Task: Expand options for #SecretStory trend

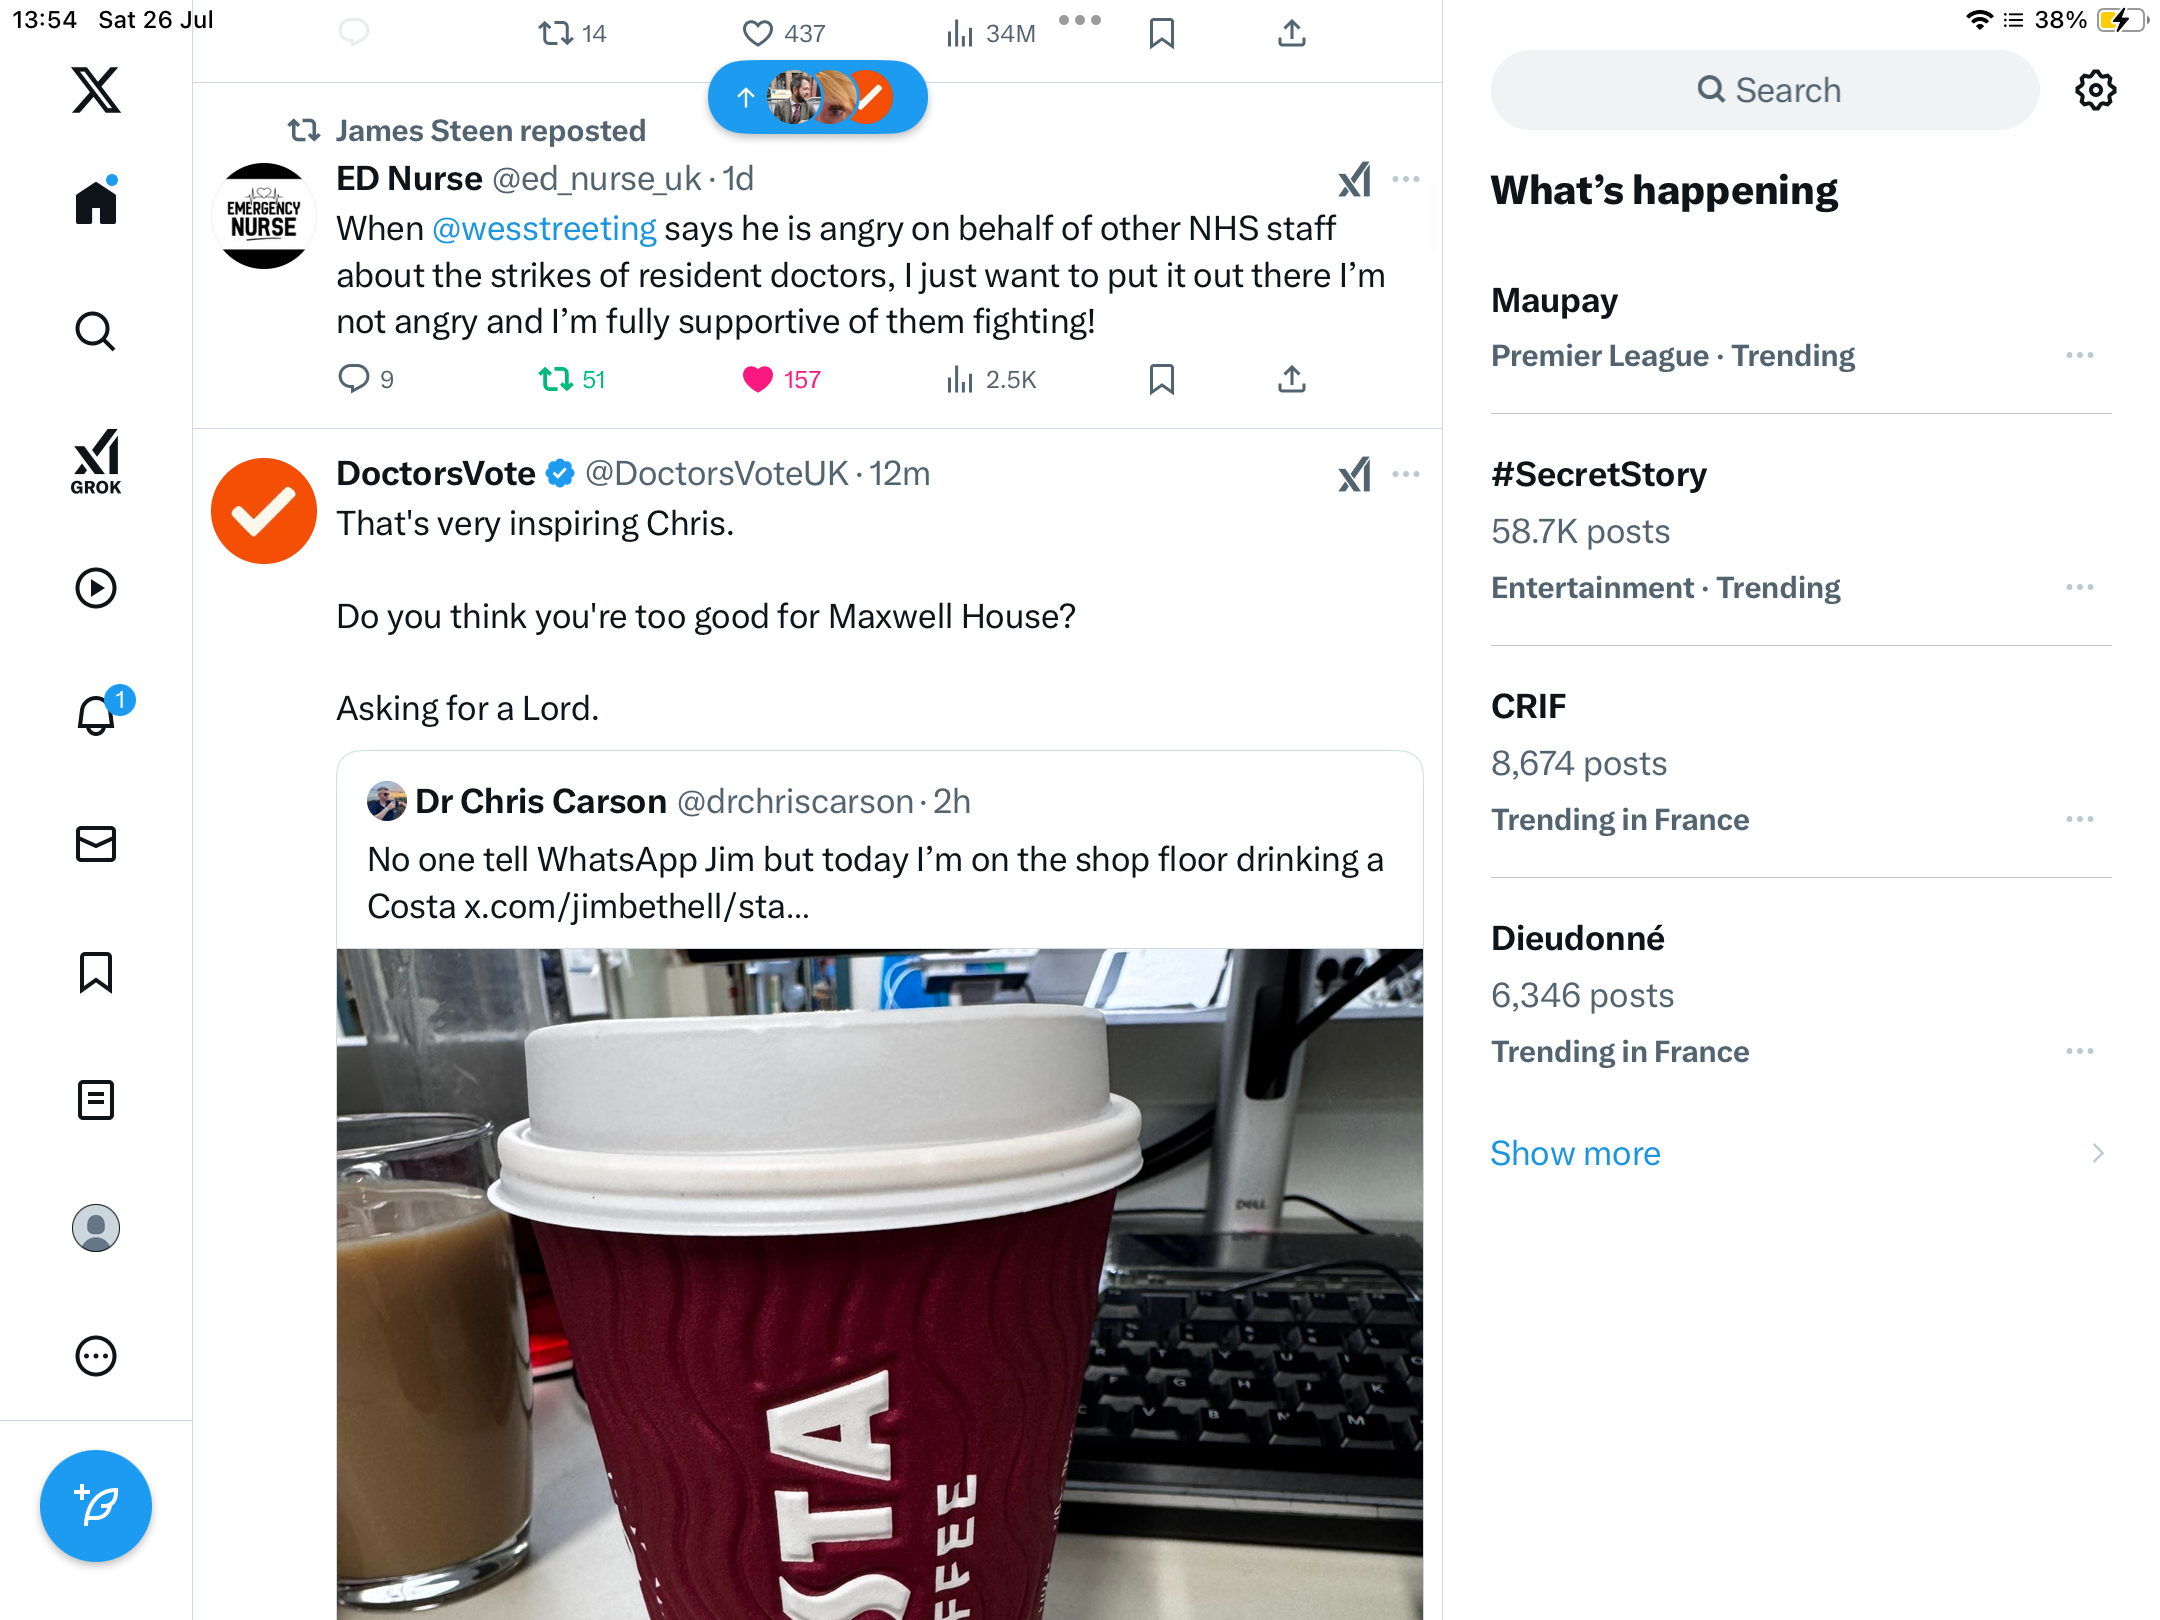Action: pos(2080,587)
